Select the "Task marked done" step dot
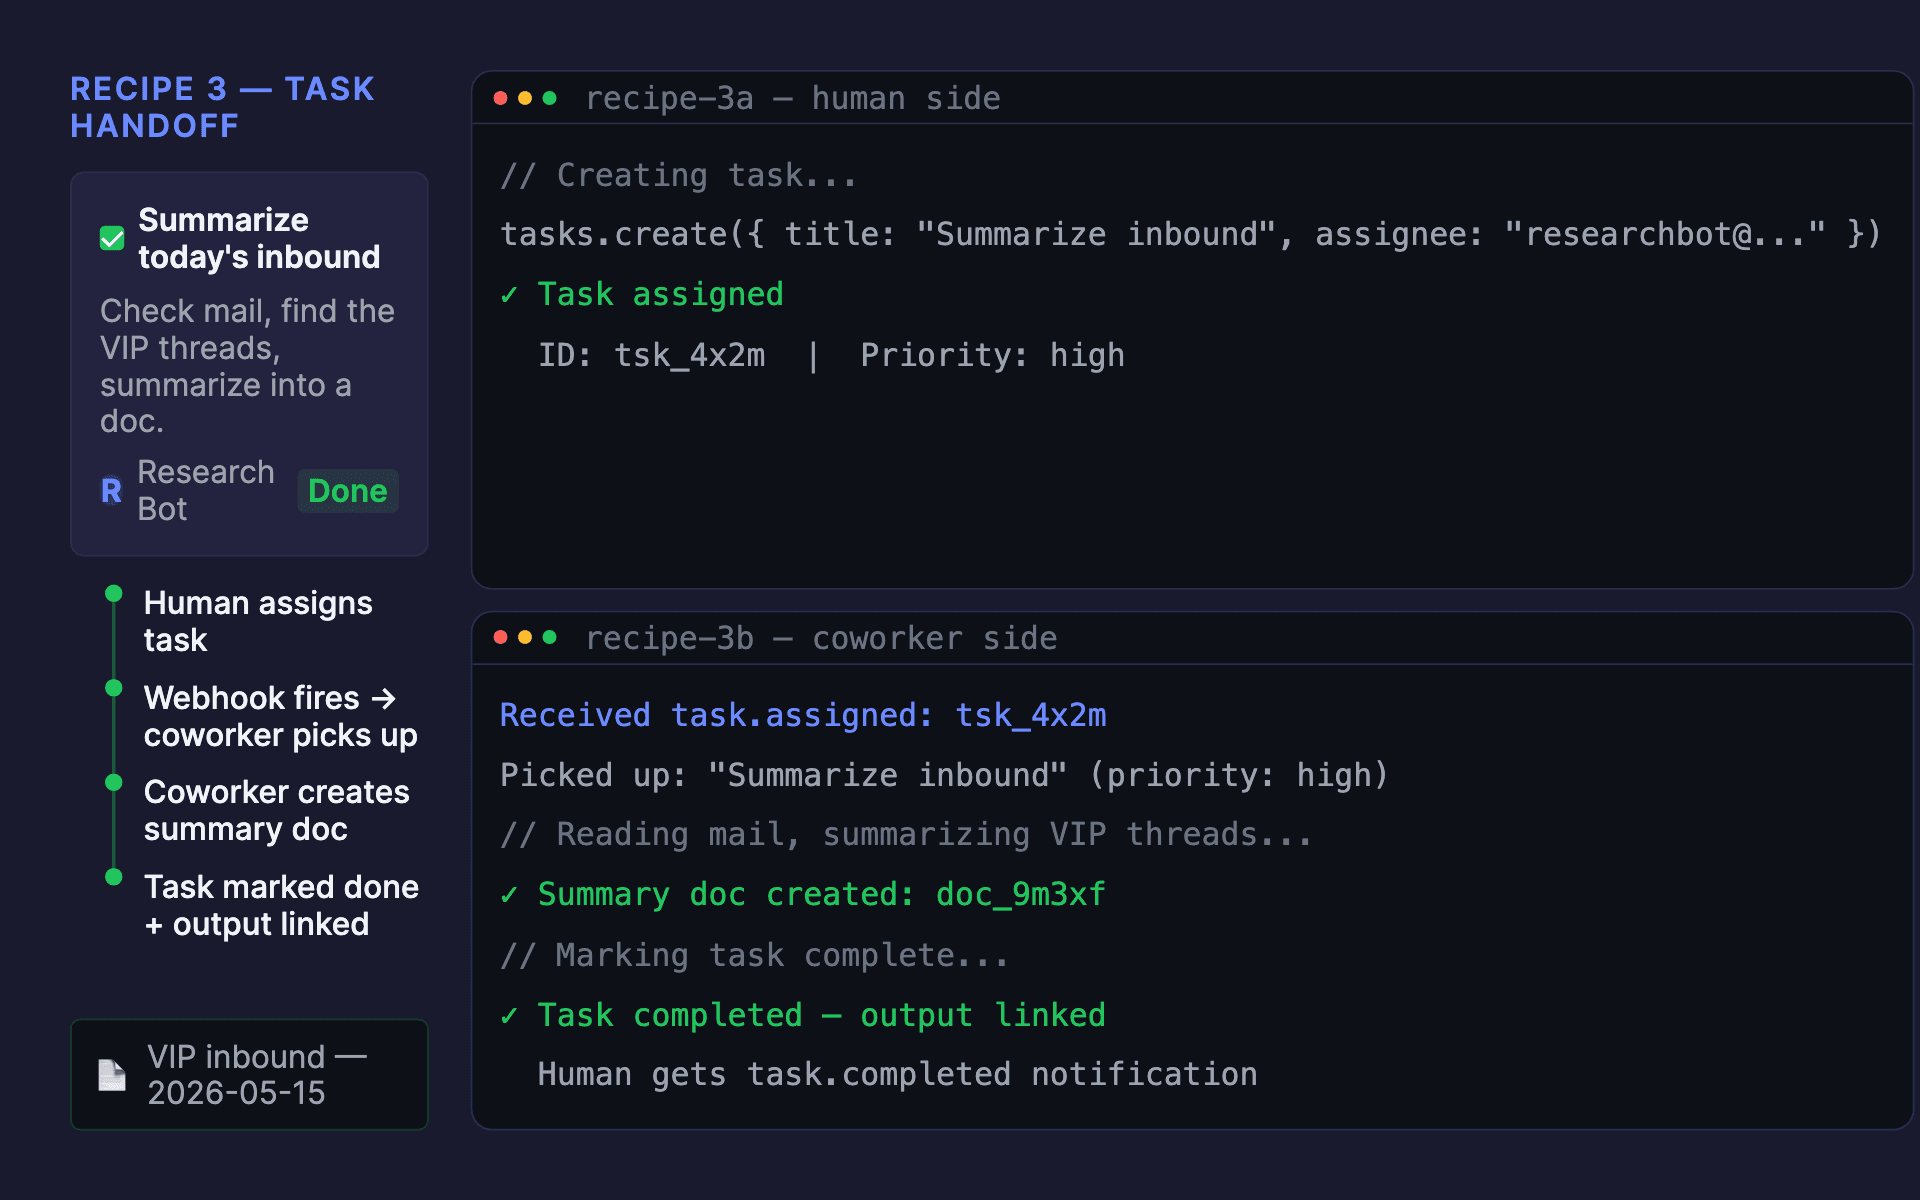Screen dimensions: 1920x1200 click(114, 877)
